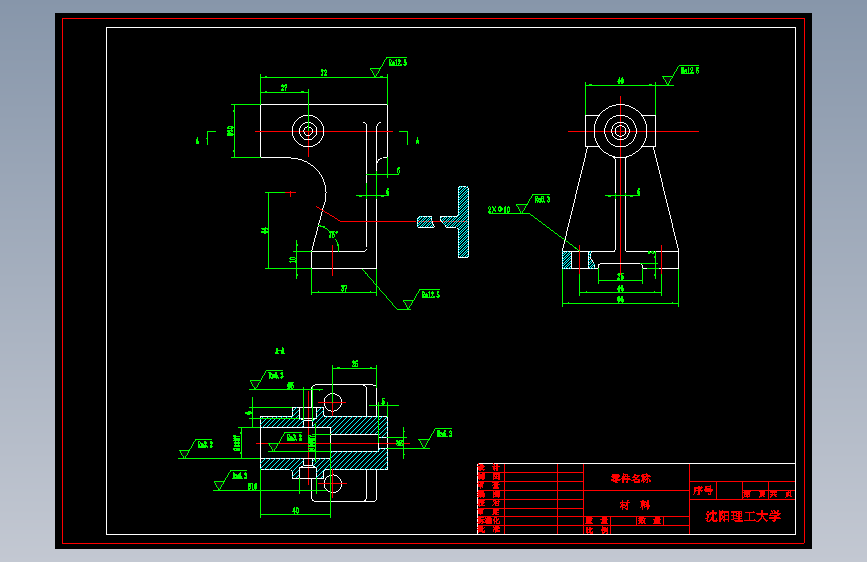Click the '27' dimension in front view
867x562 pixels.
[x=284, y=87]
